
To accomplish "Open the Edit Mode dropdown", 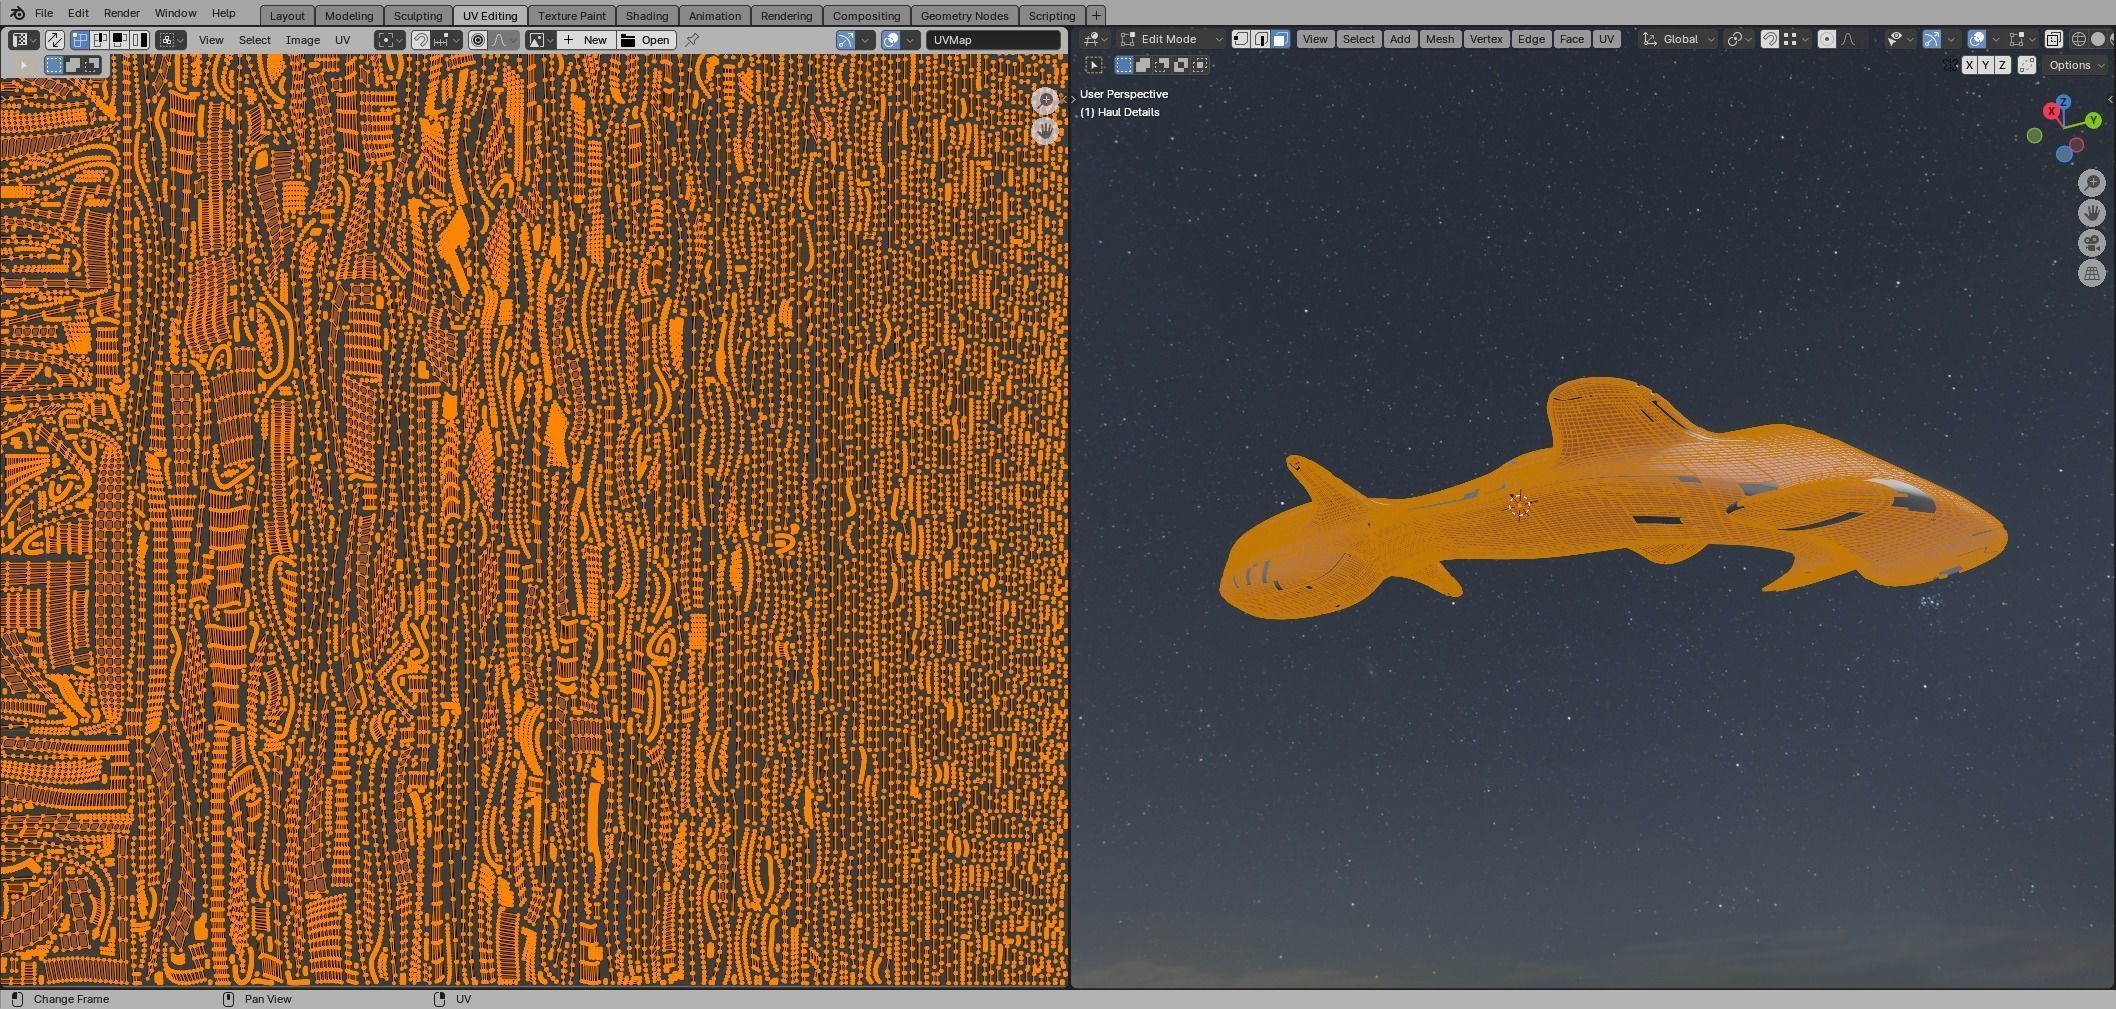I will [1171, 39].
